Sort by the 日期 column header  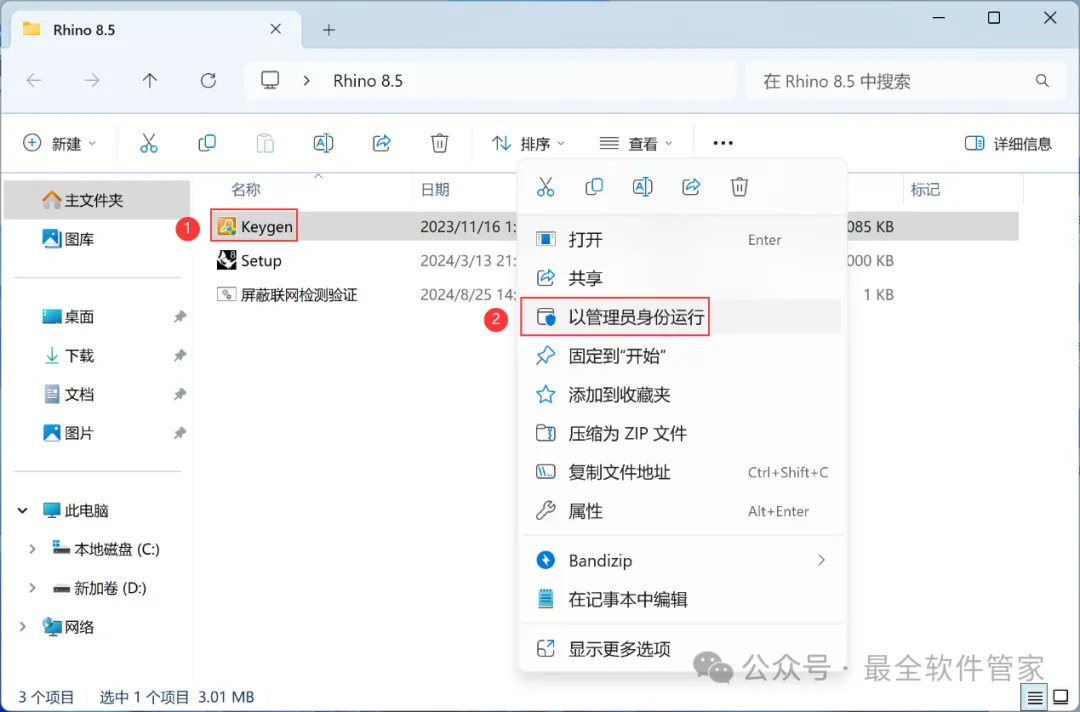click(435, 189)
